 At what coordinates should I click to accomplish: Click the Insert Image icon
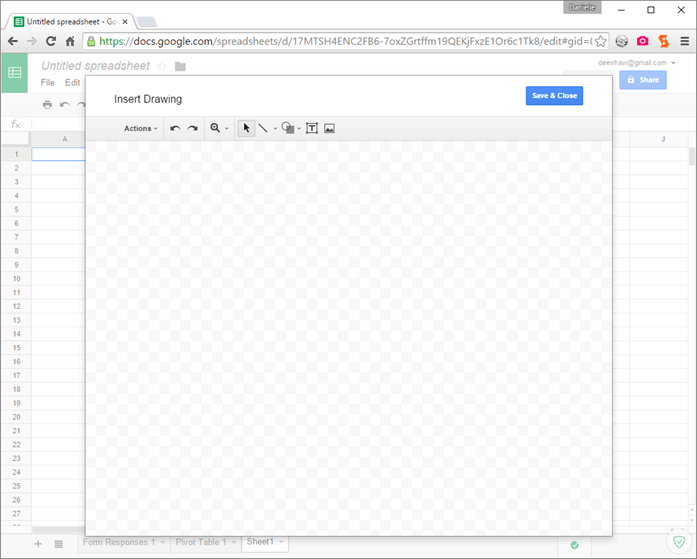pos(329,128)
